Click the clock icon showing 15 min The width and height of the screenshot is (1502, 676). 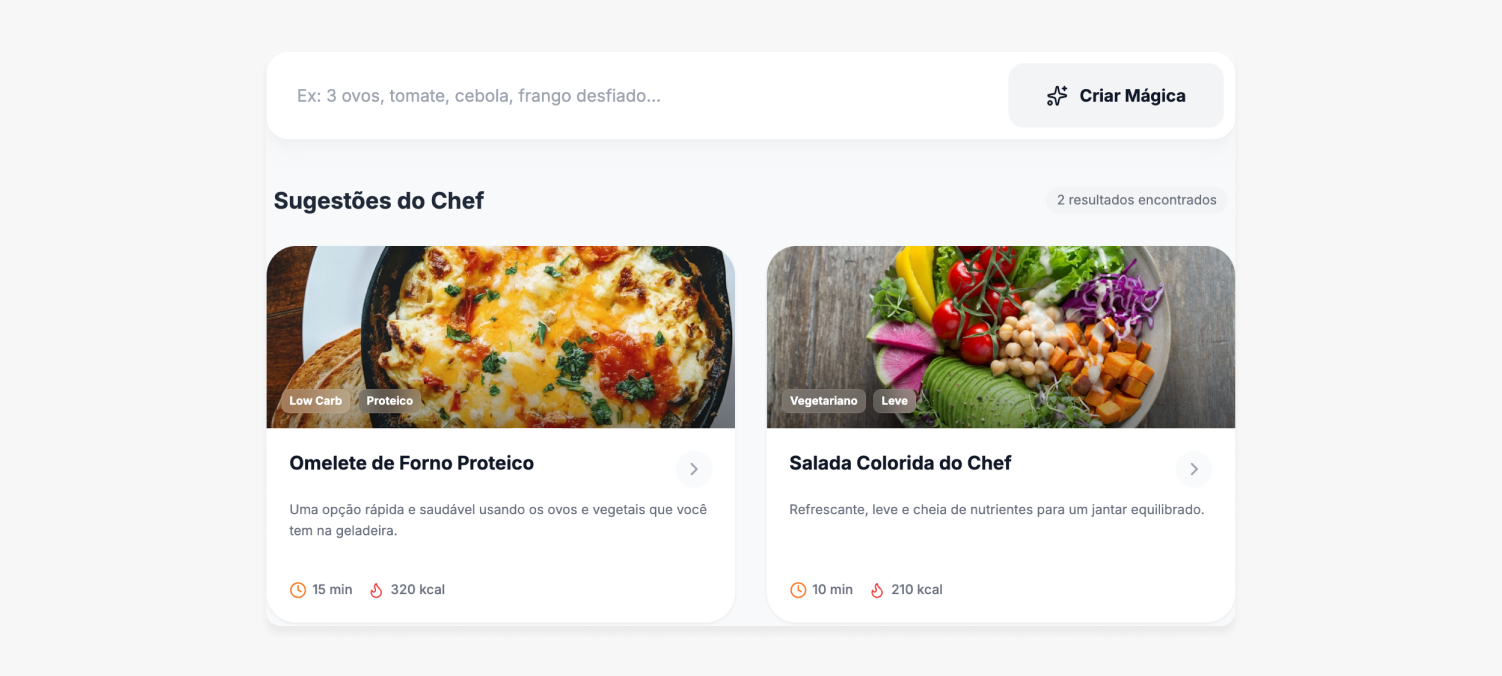coord(297,589)
